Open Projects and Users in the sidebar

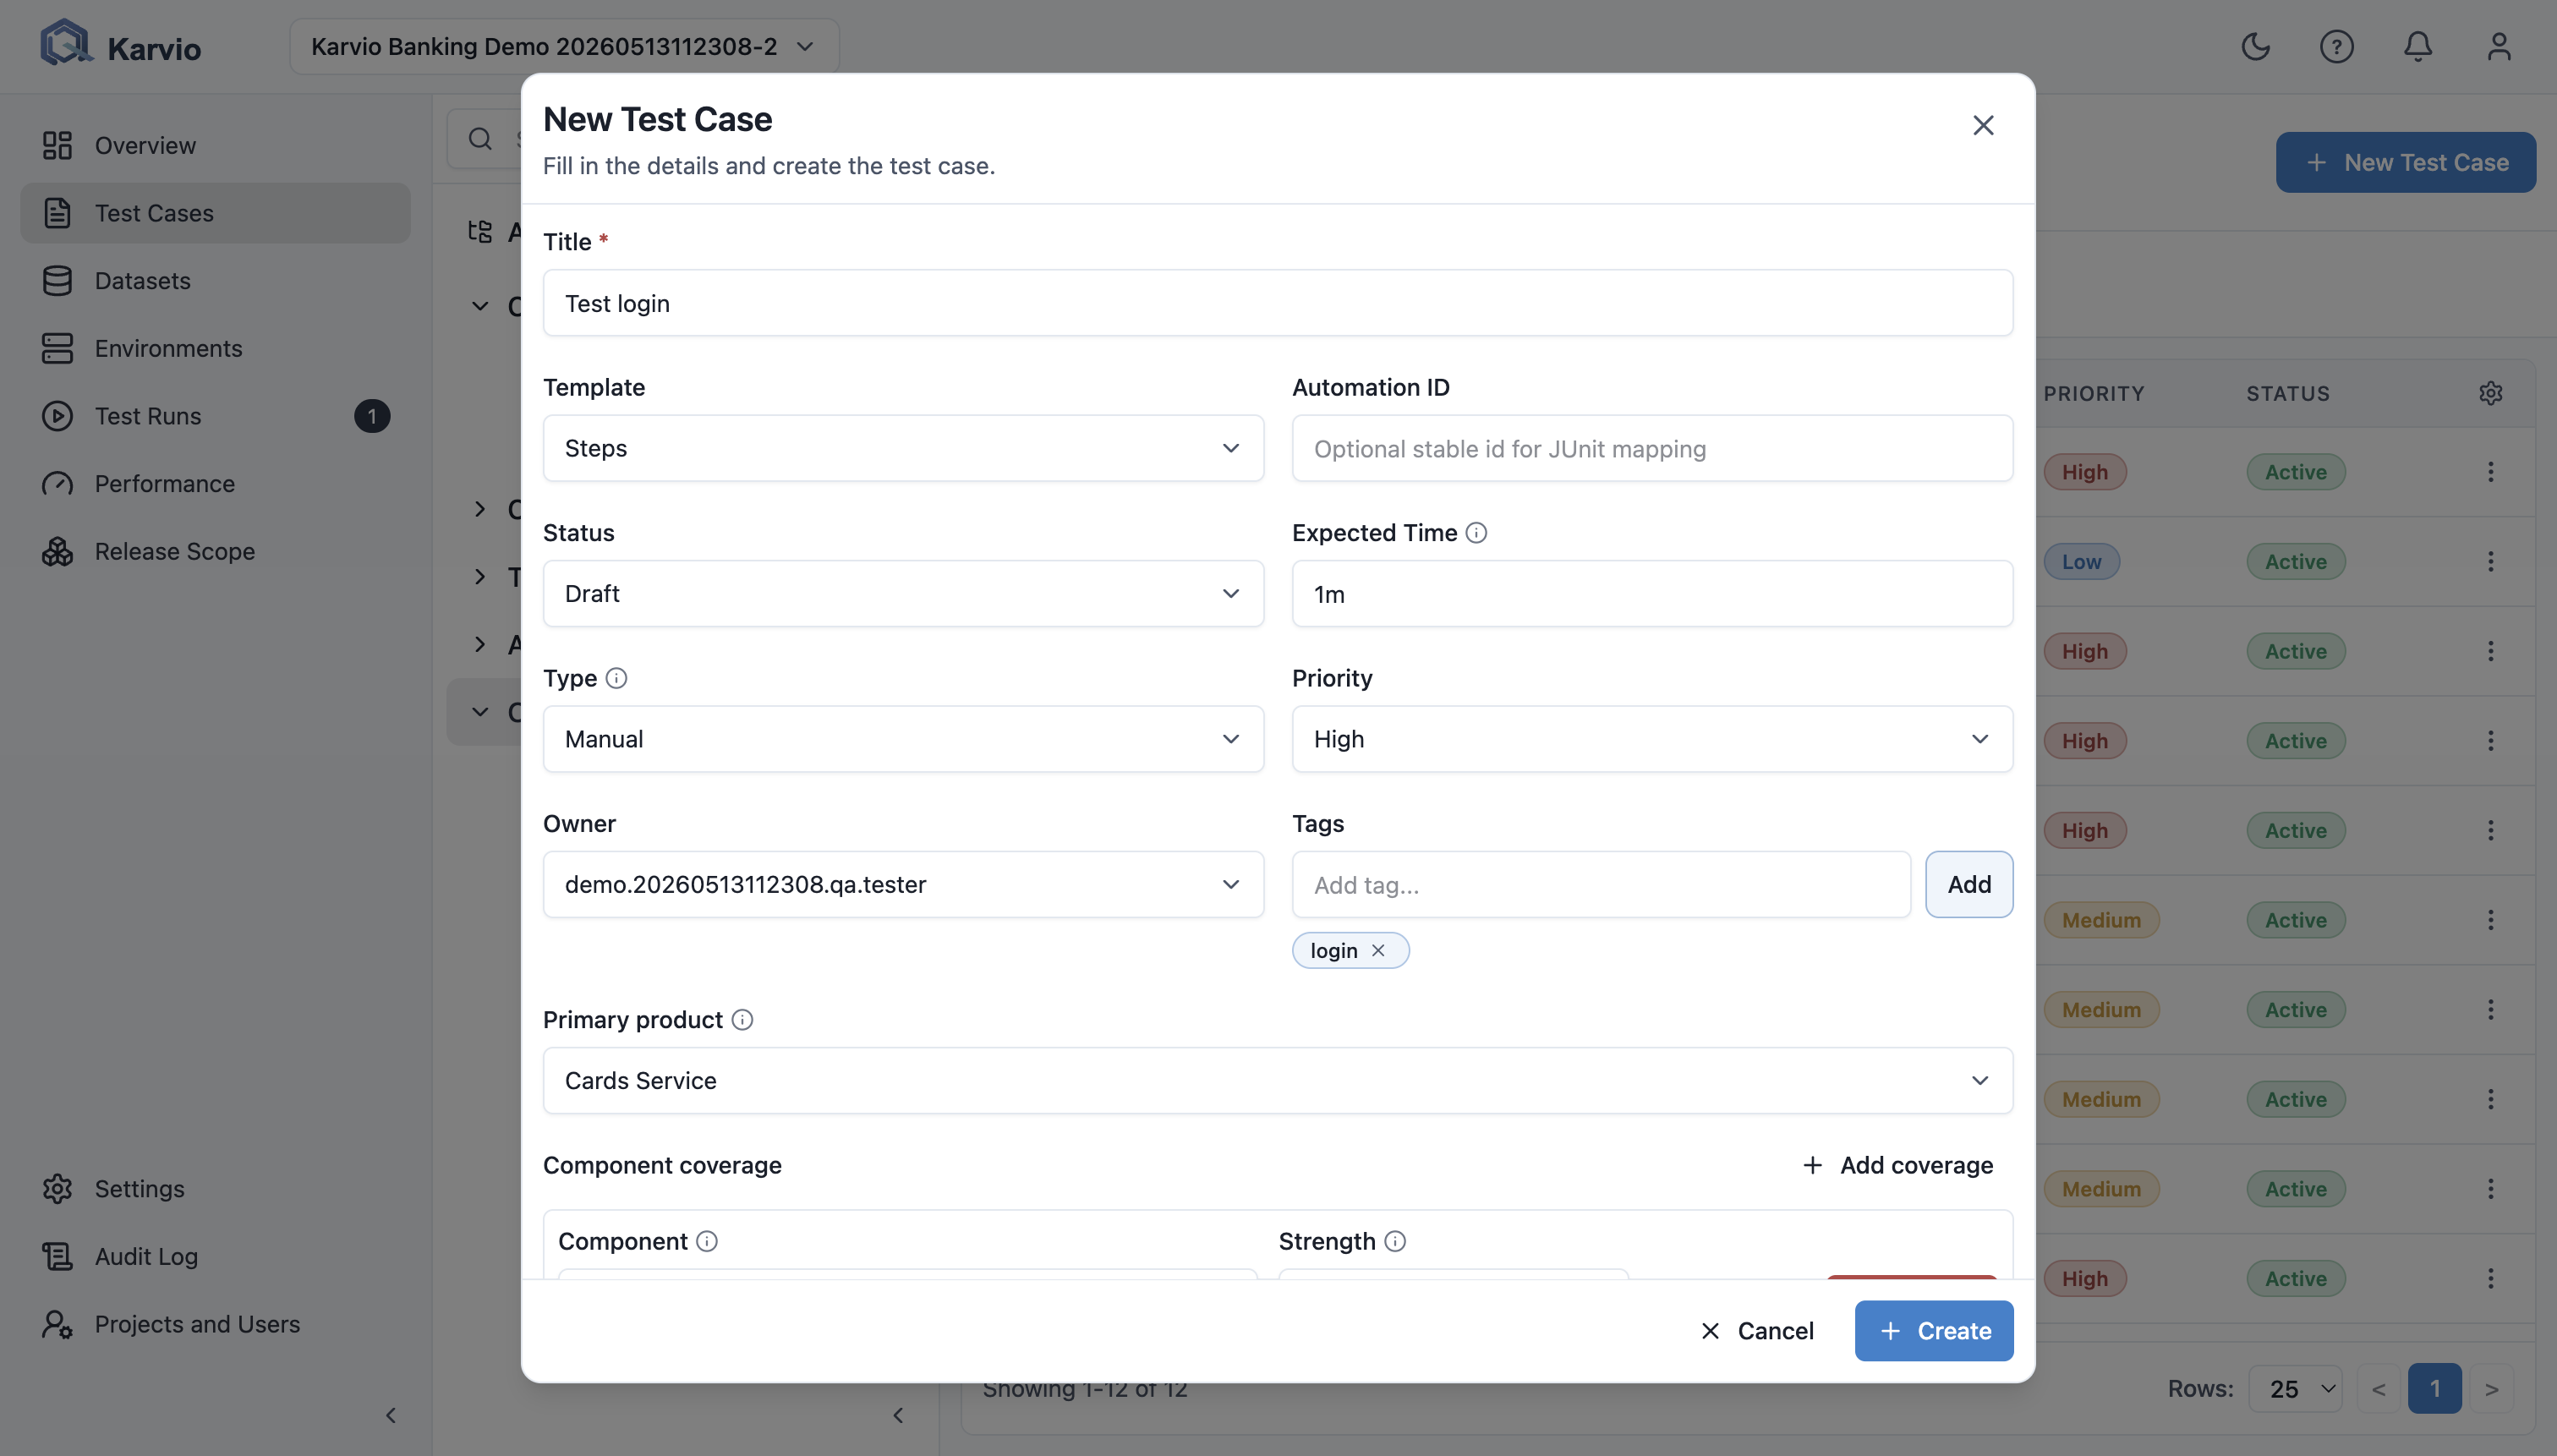click(x=215, y=1324)
